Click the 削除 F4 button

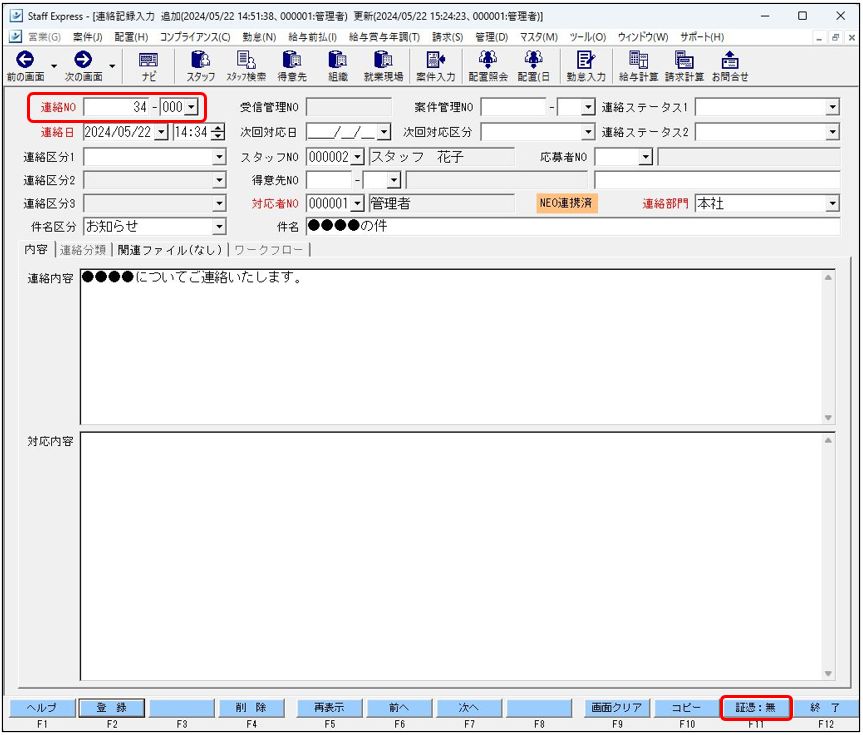[x=251, y=707]
